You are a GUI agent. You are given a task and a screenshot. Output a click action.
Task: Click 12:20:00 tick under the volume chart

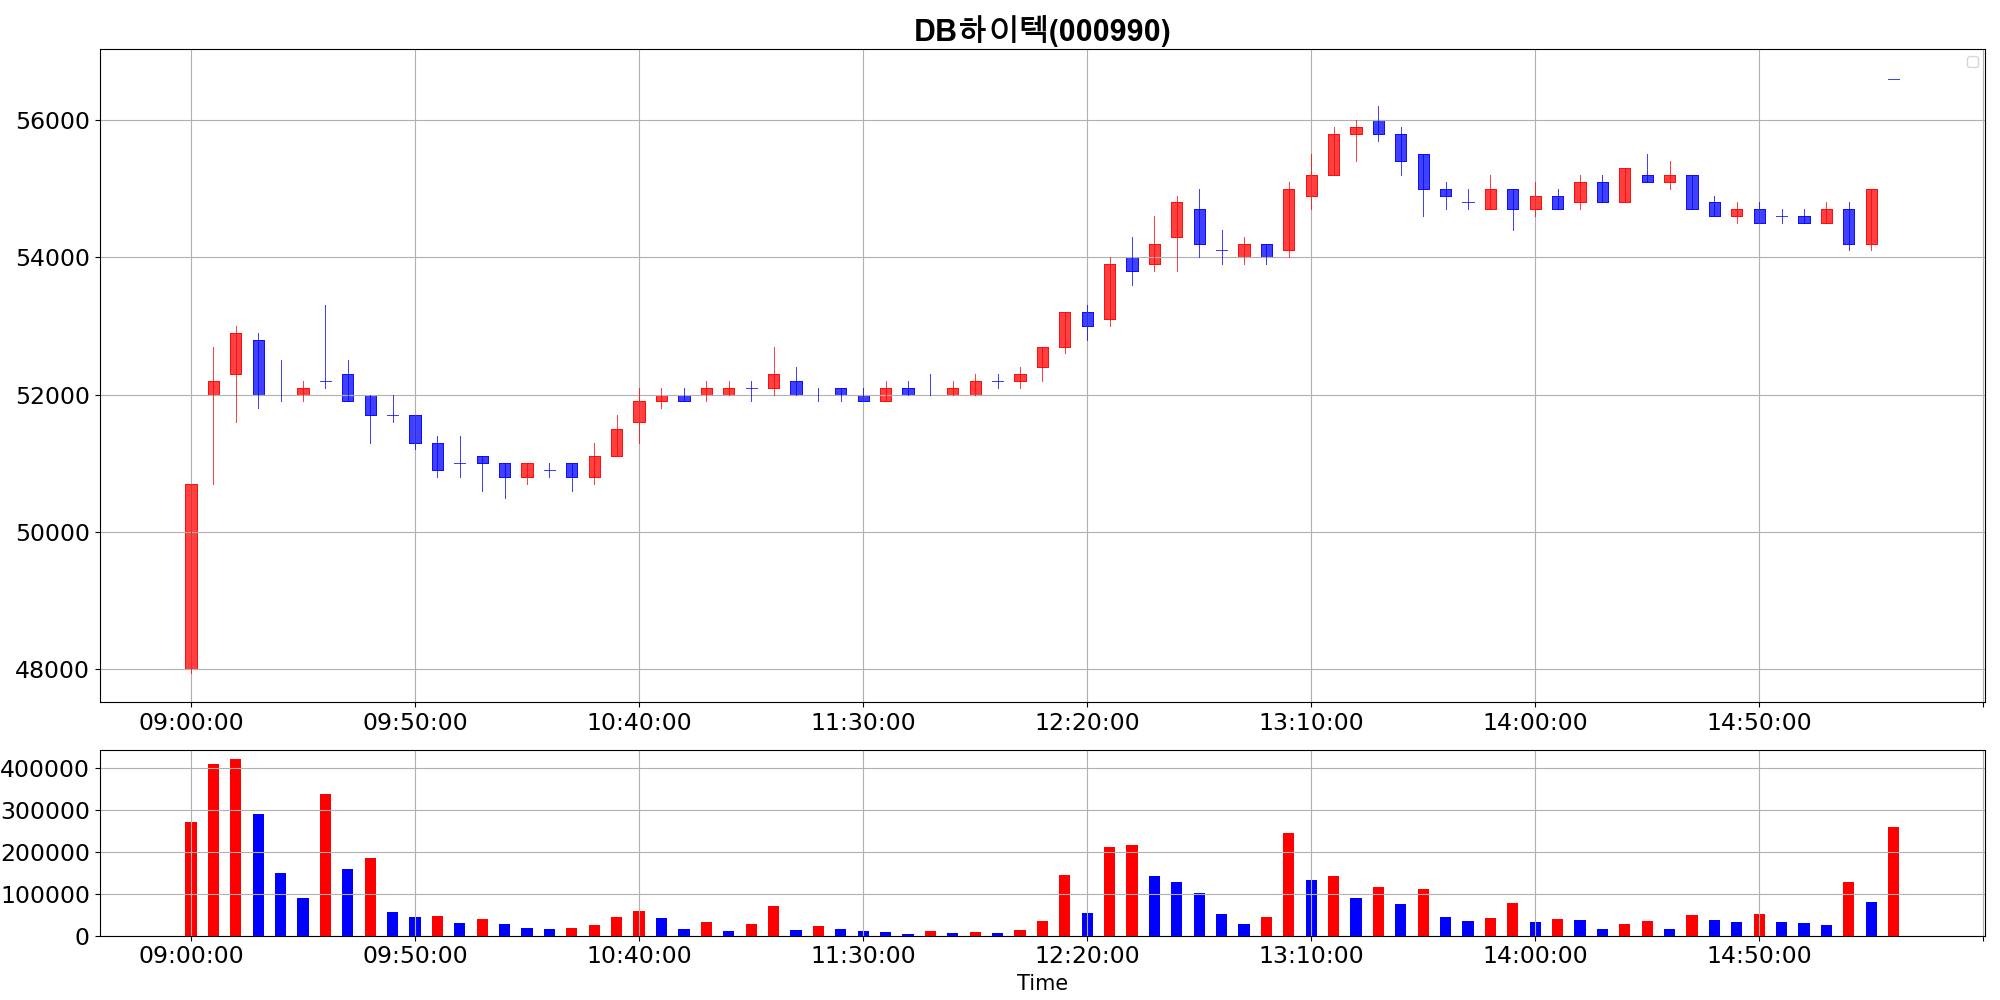[x=1087, y=955]
